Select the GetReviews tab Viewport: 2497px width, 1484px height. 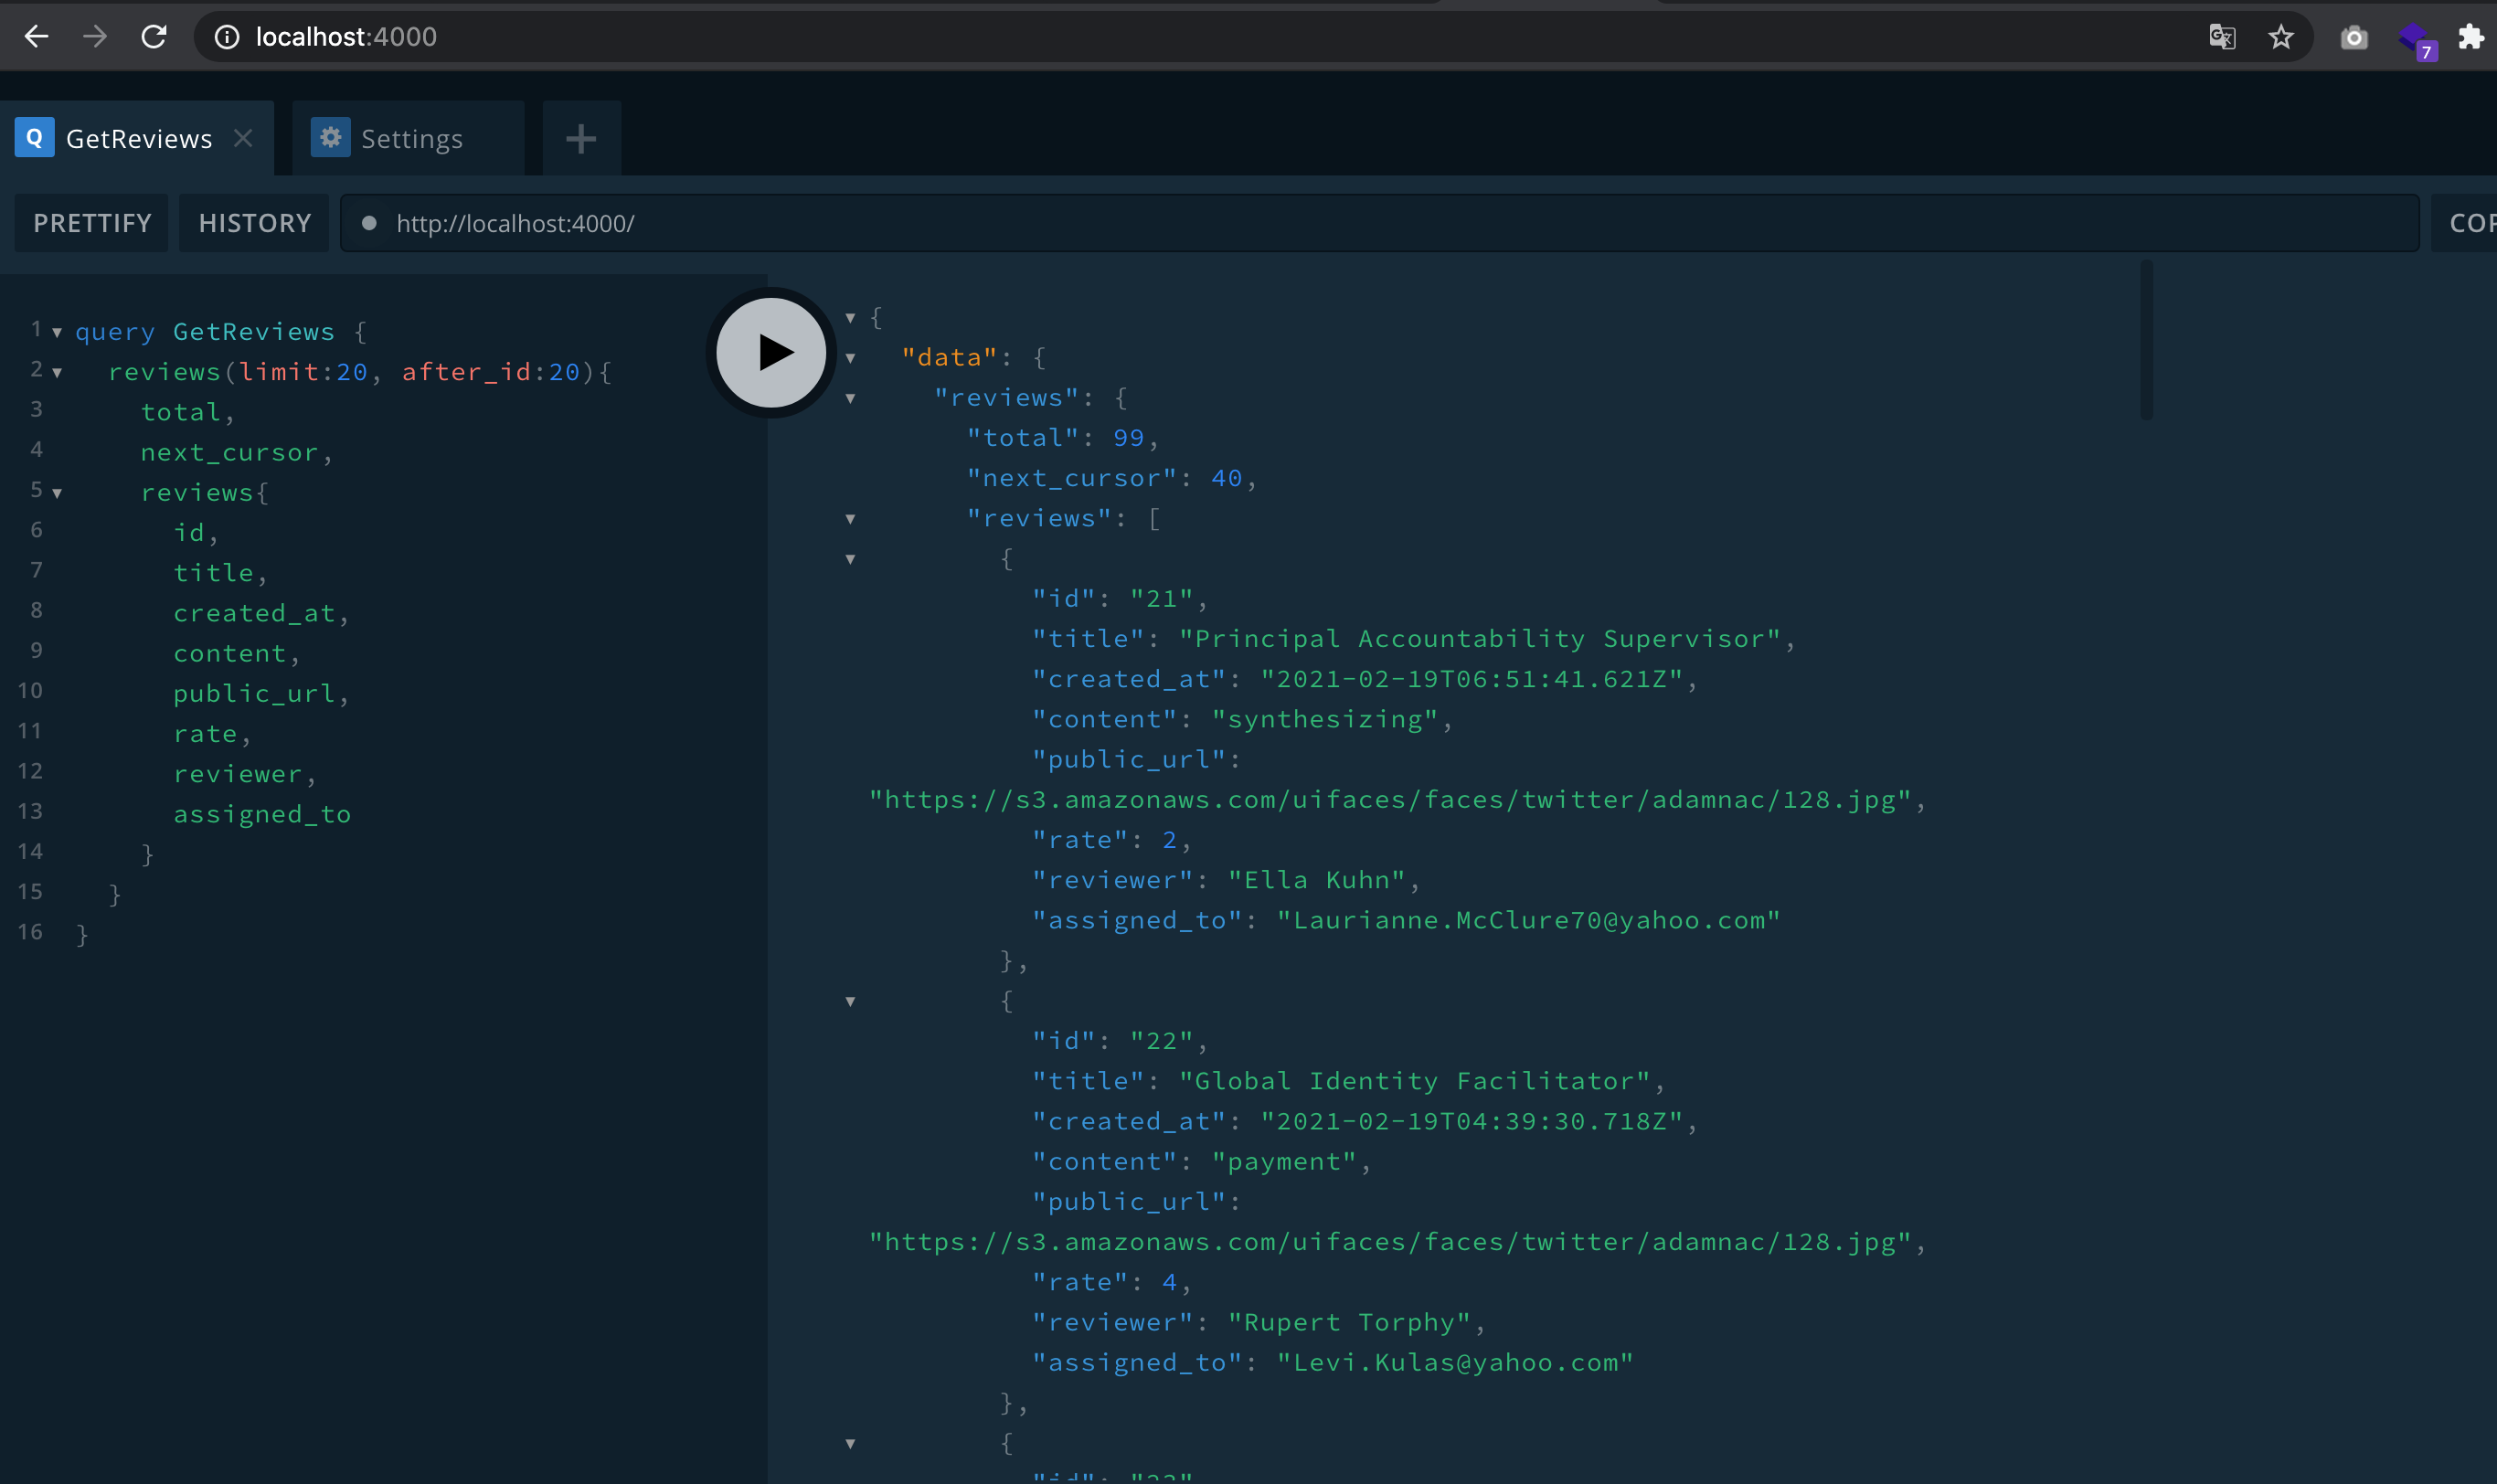(138, 138)
